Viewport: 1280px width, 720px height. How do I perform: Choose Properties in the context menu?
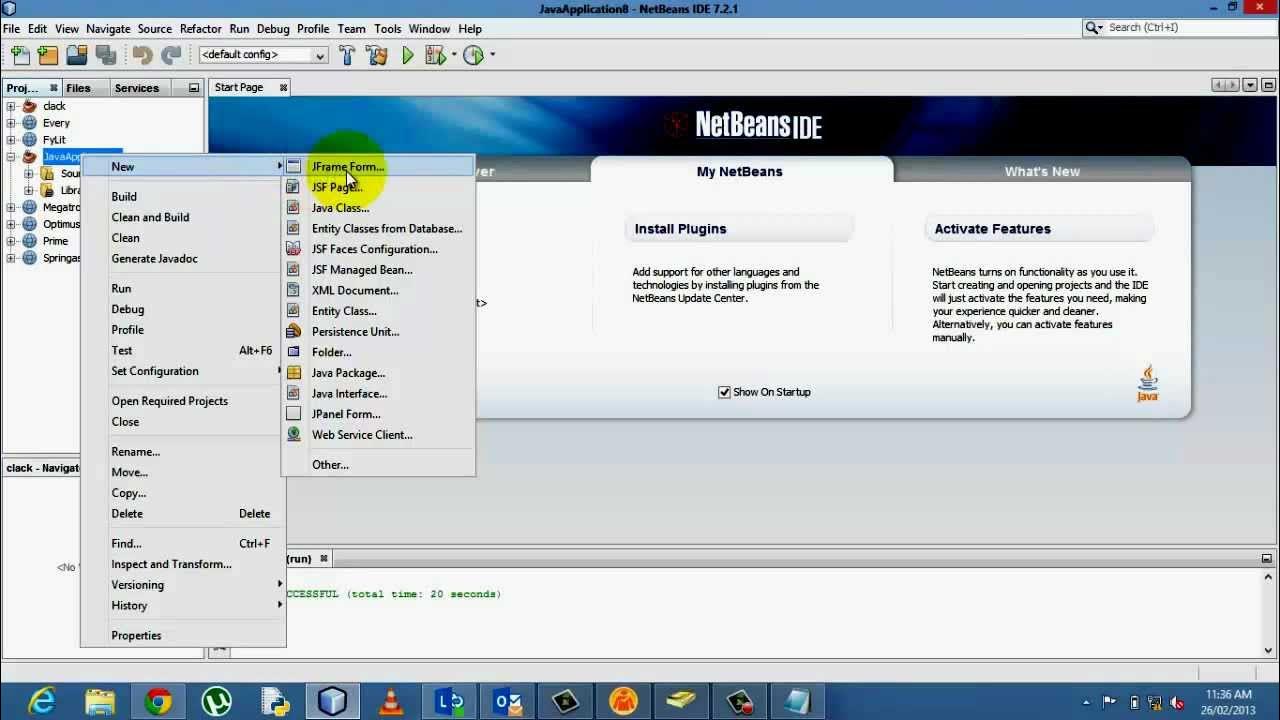click(182, 636)
